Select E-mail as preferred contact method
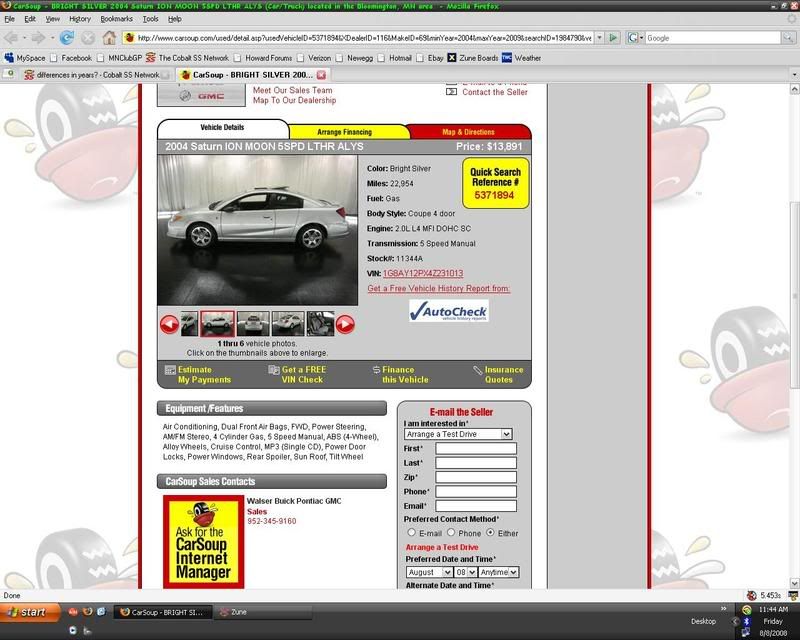Screen dimensions: 800x640 click(x=412, y=533)
